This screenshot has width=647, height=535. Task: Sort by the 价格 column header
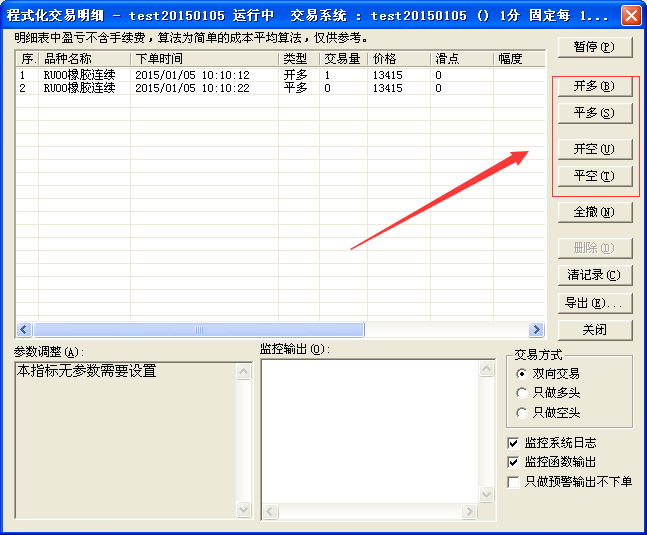[399, 59]
